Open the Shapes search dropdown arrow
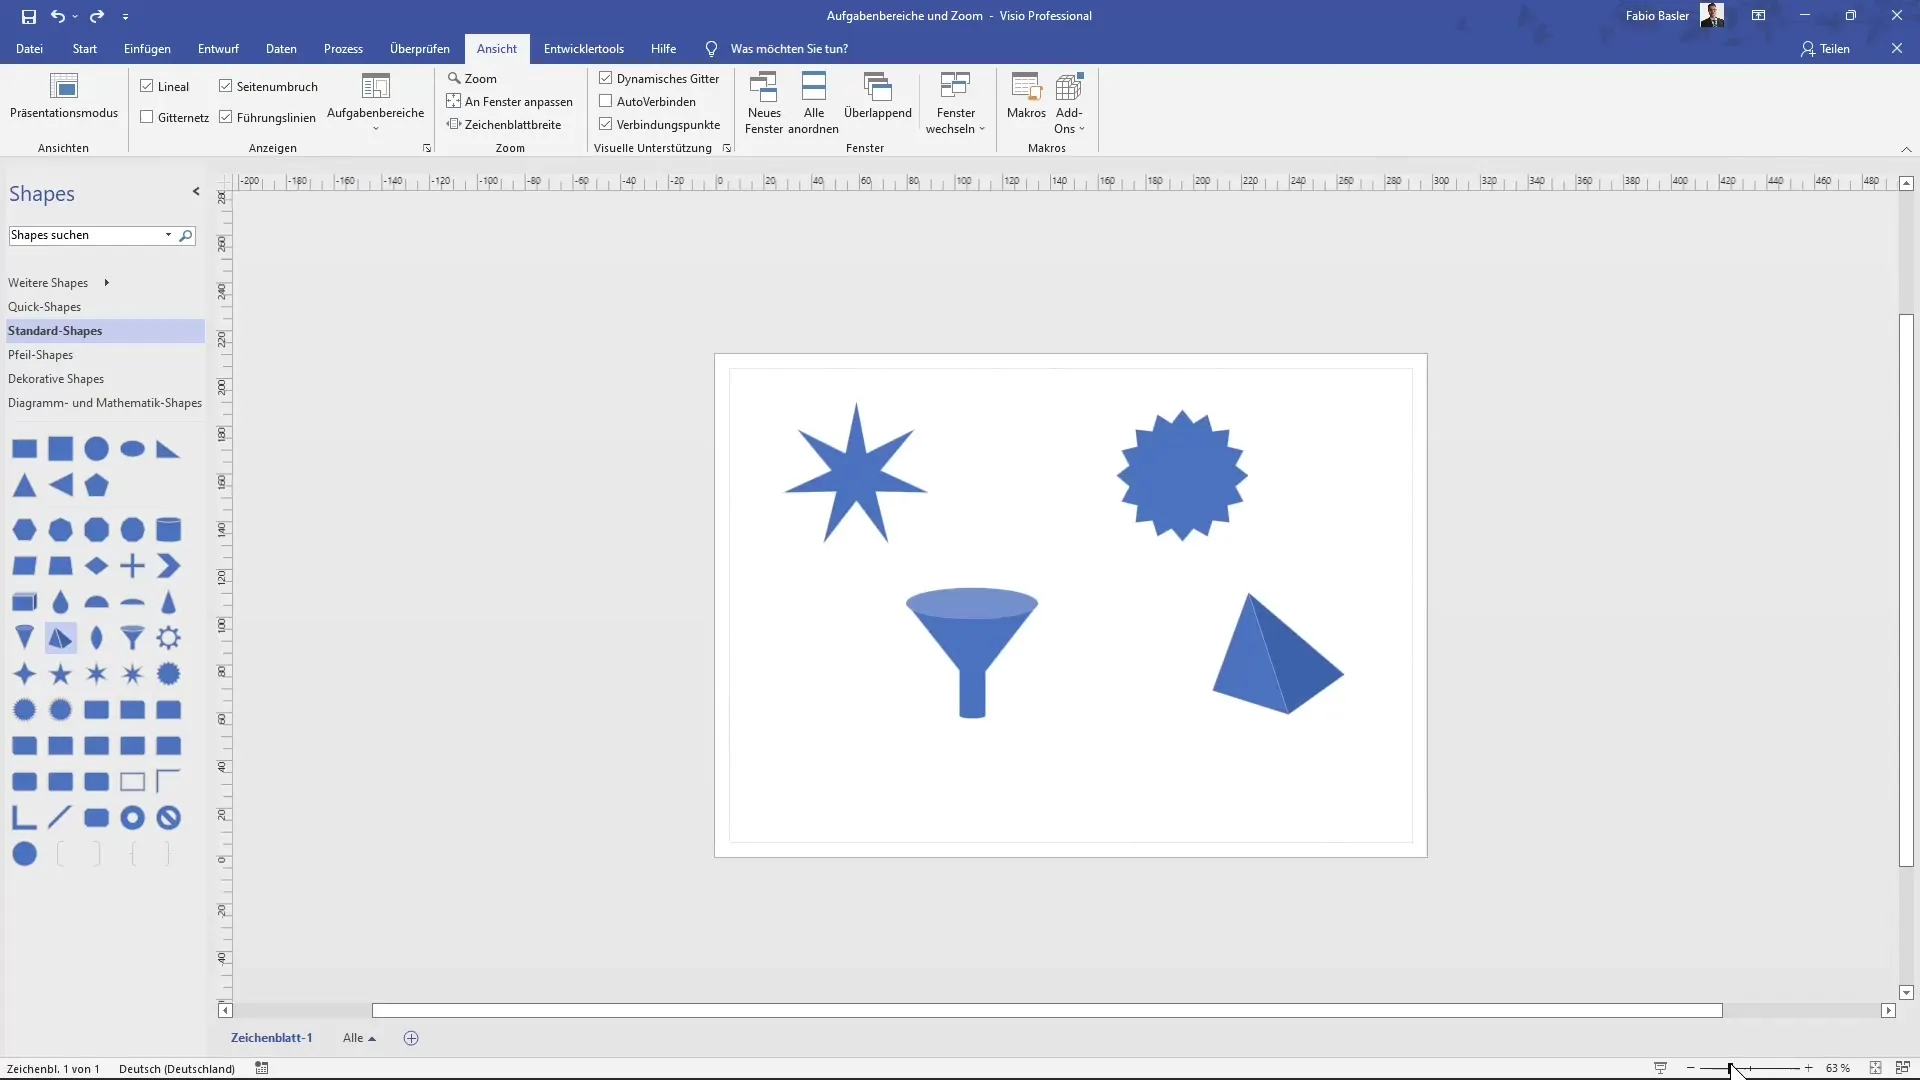The height and width of the screenshot is (1080, 1920). (168, 235)
